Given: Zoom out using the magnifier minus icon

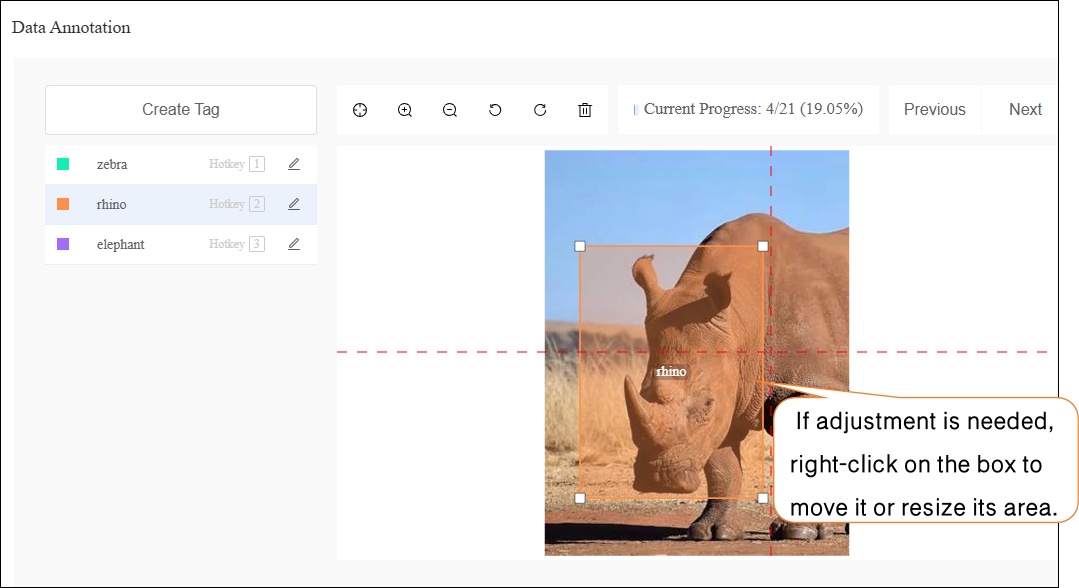Looking at the screenshot, I should point(450,110).
